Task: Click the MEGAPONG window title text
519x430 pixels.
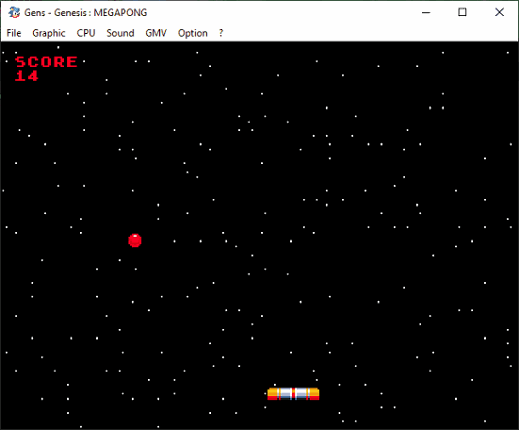Action: [x=120, y=13]
